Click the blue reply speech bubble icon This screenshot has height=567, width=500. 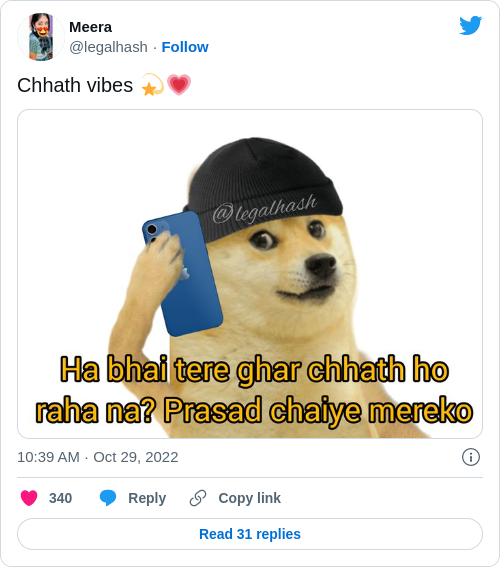click(x=108, y=498)
